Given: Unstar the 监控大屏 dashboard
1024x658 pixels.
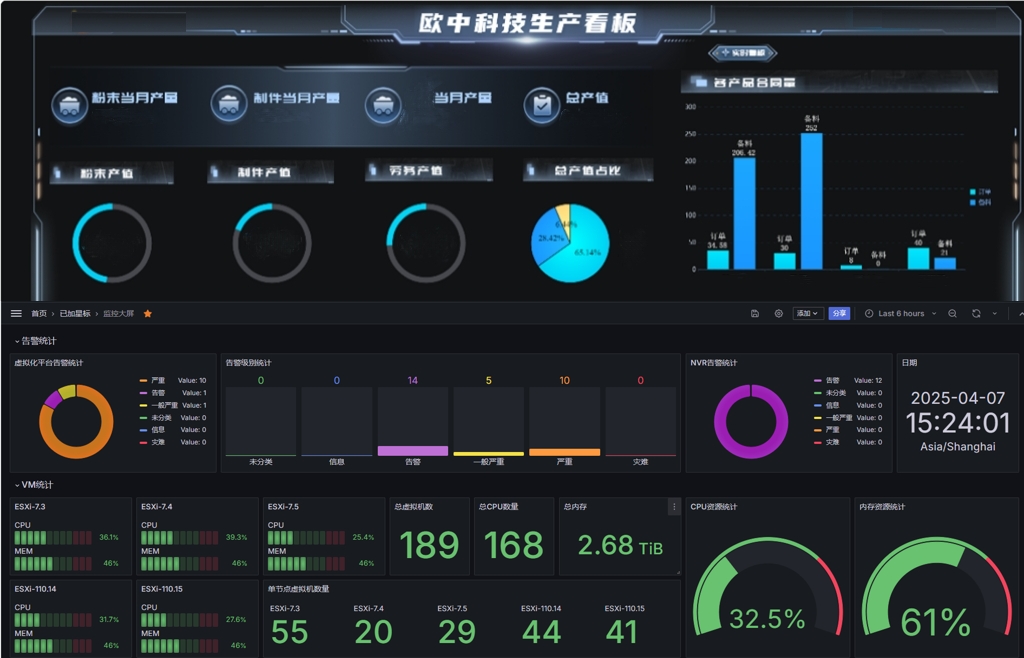Looking at the screenshot, I should [x=146, y=313].
